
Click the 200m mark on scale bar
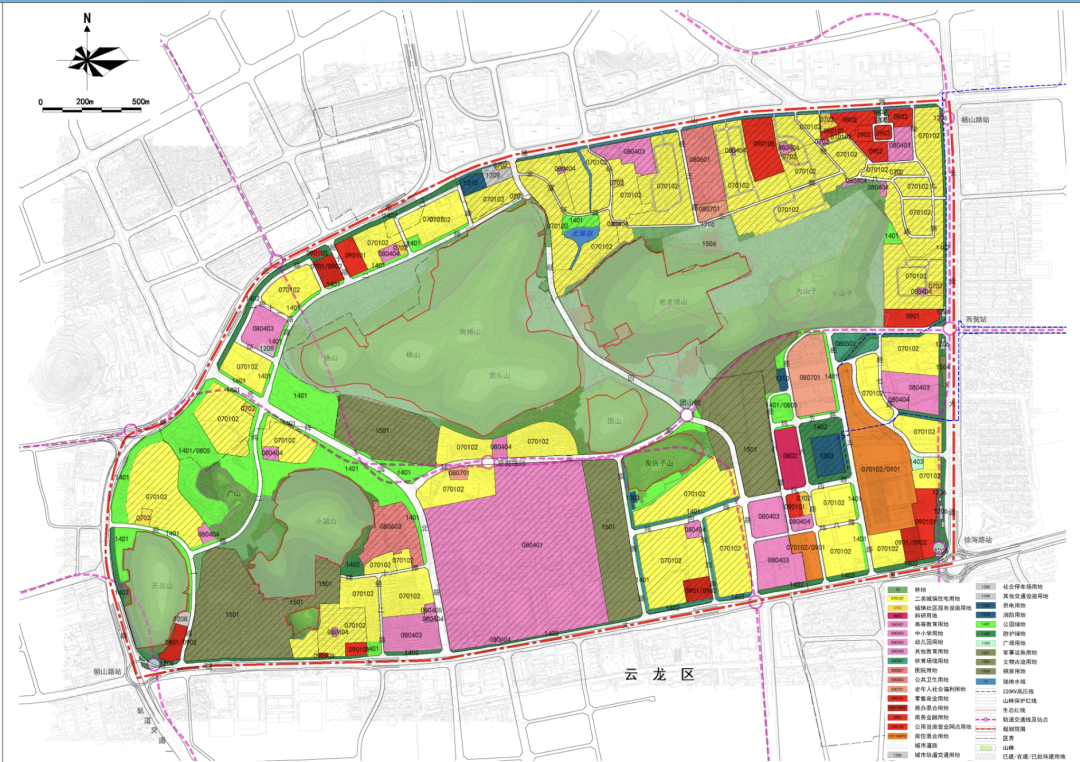[x=85, y=101]
